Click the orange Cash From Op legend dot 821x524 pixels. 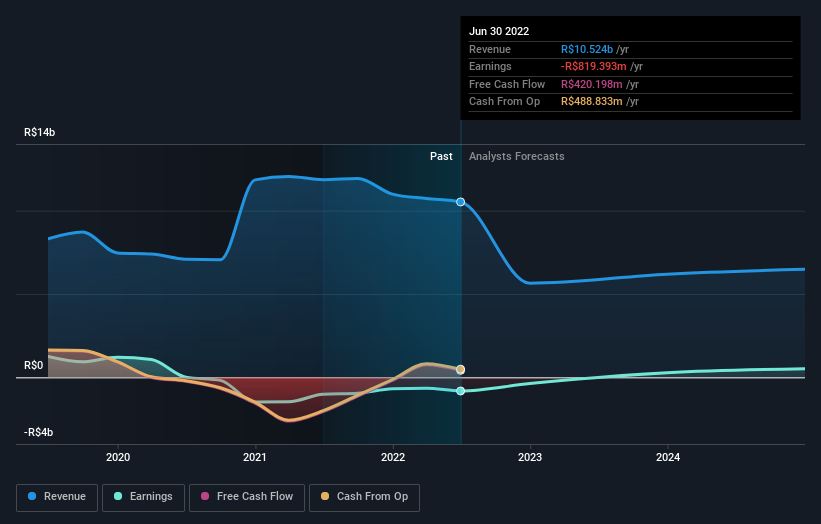(x=325, y=496)
